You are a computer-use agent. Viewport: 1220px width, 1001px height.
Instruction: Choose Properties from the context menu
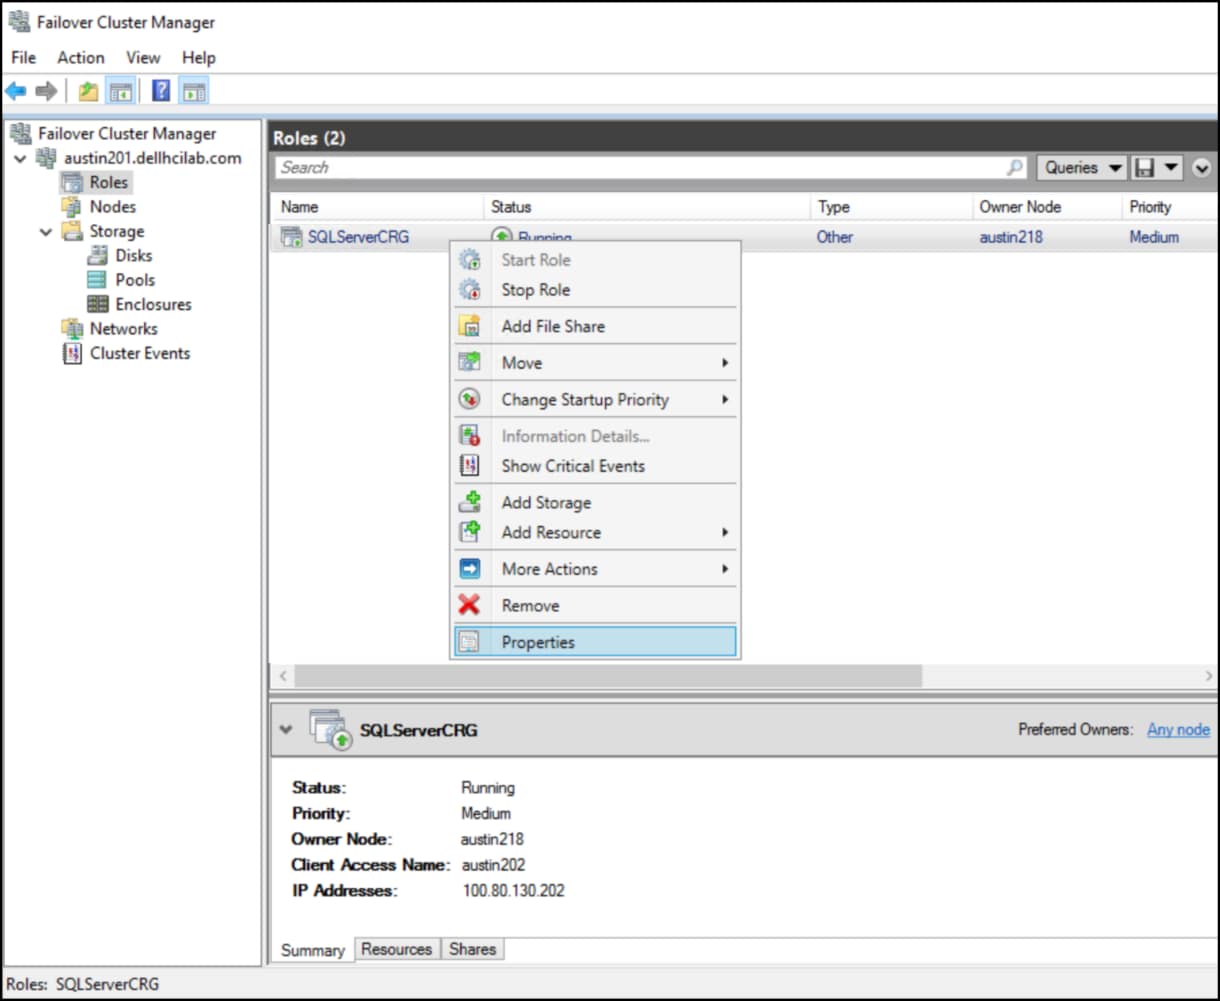point(595,642)
